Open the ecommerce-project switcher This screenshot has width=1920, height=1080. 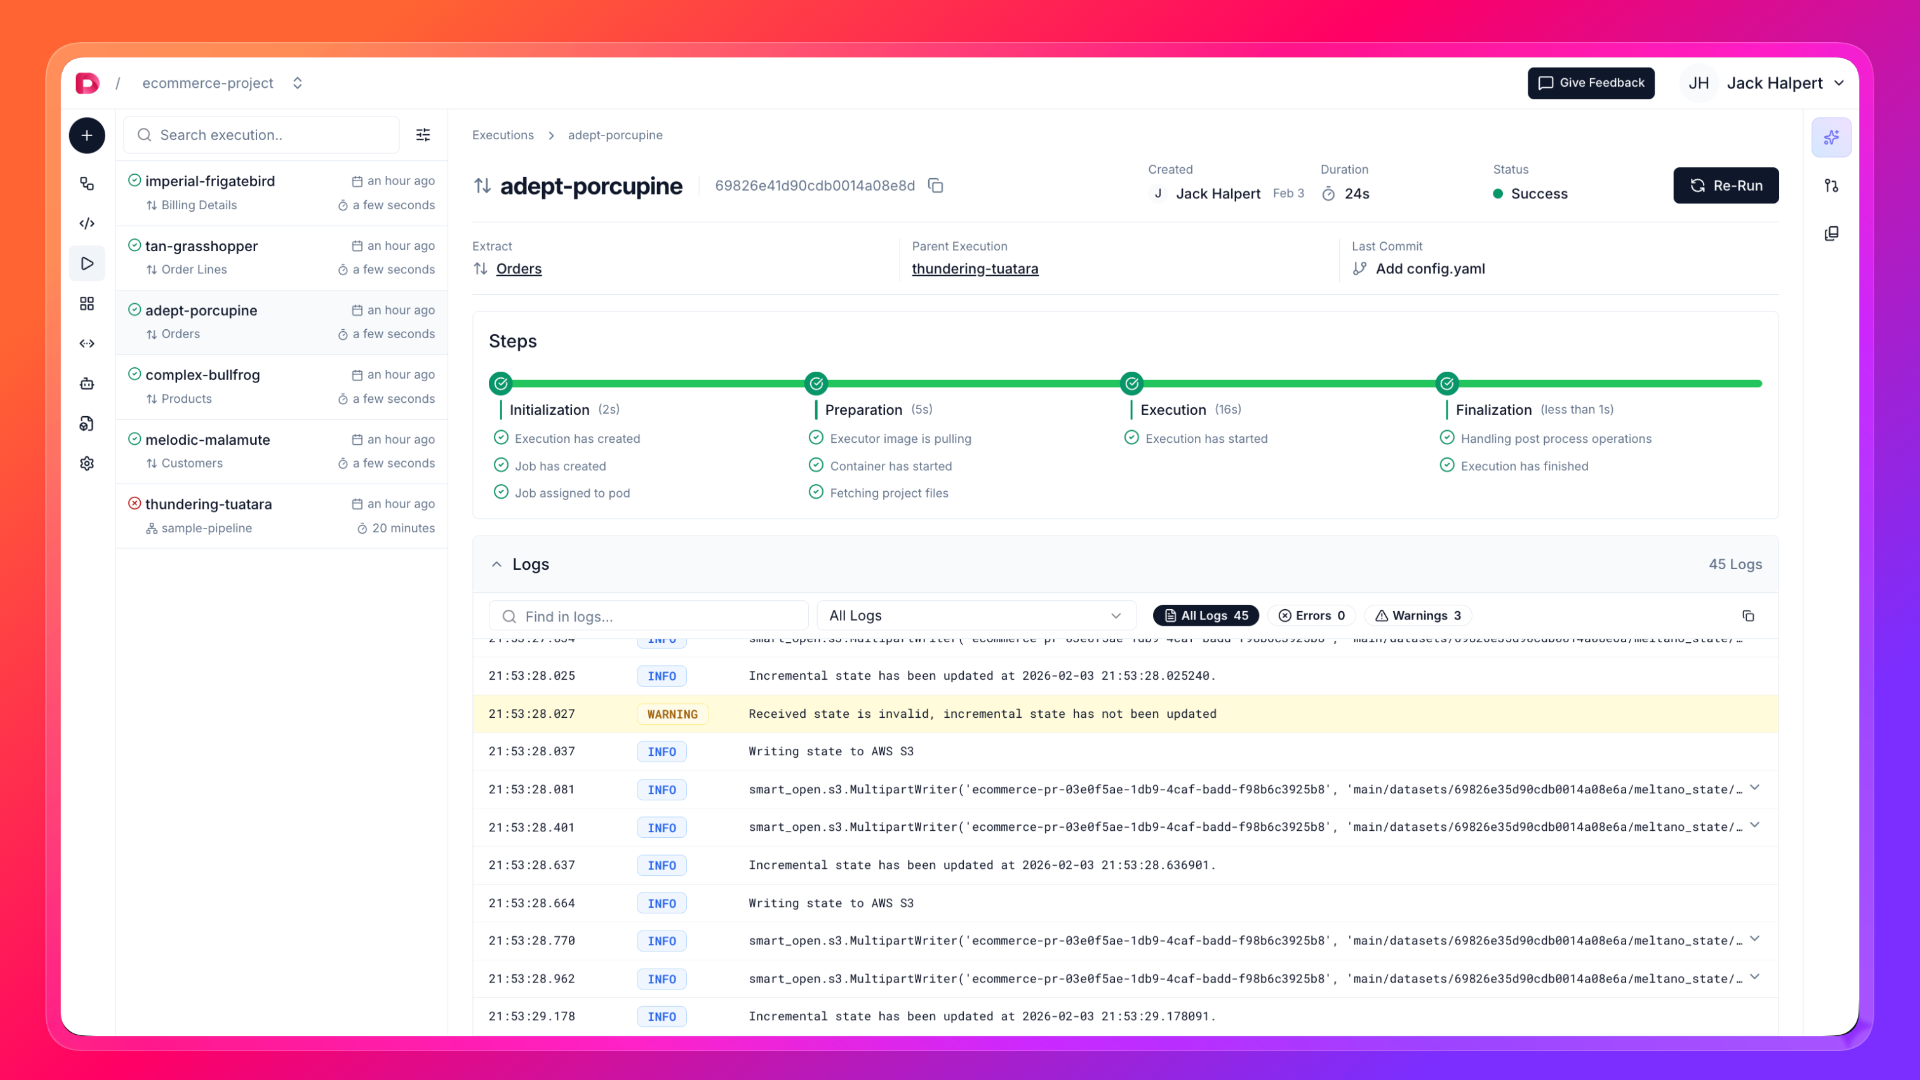point(221,83)
